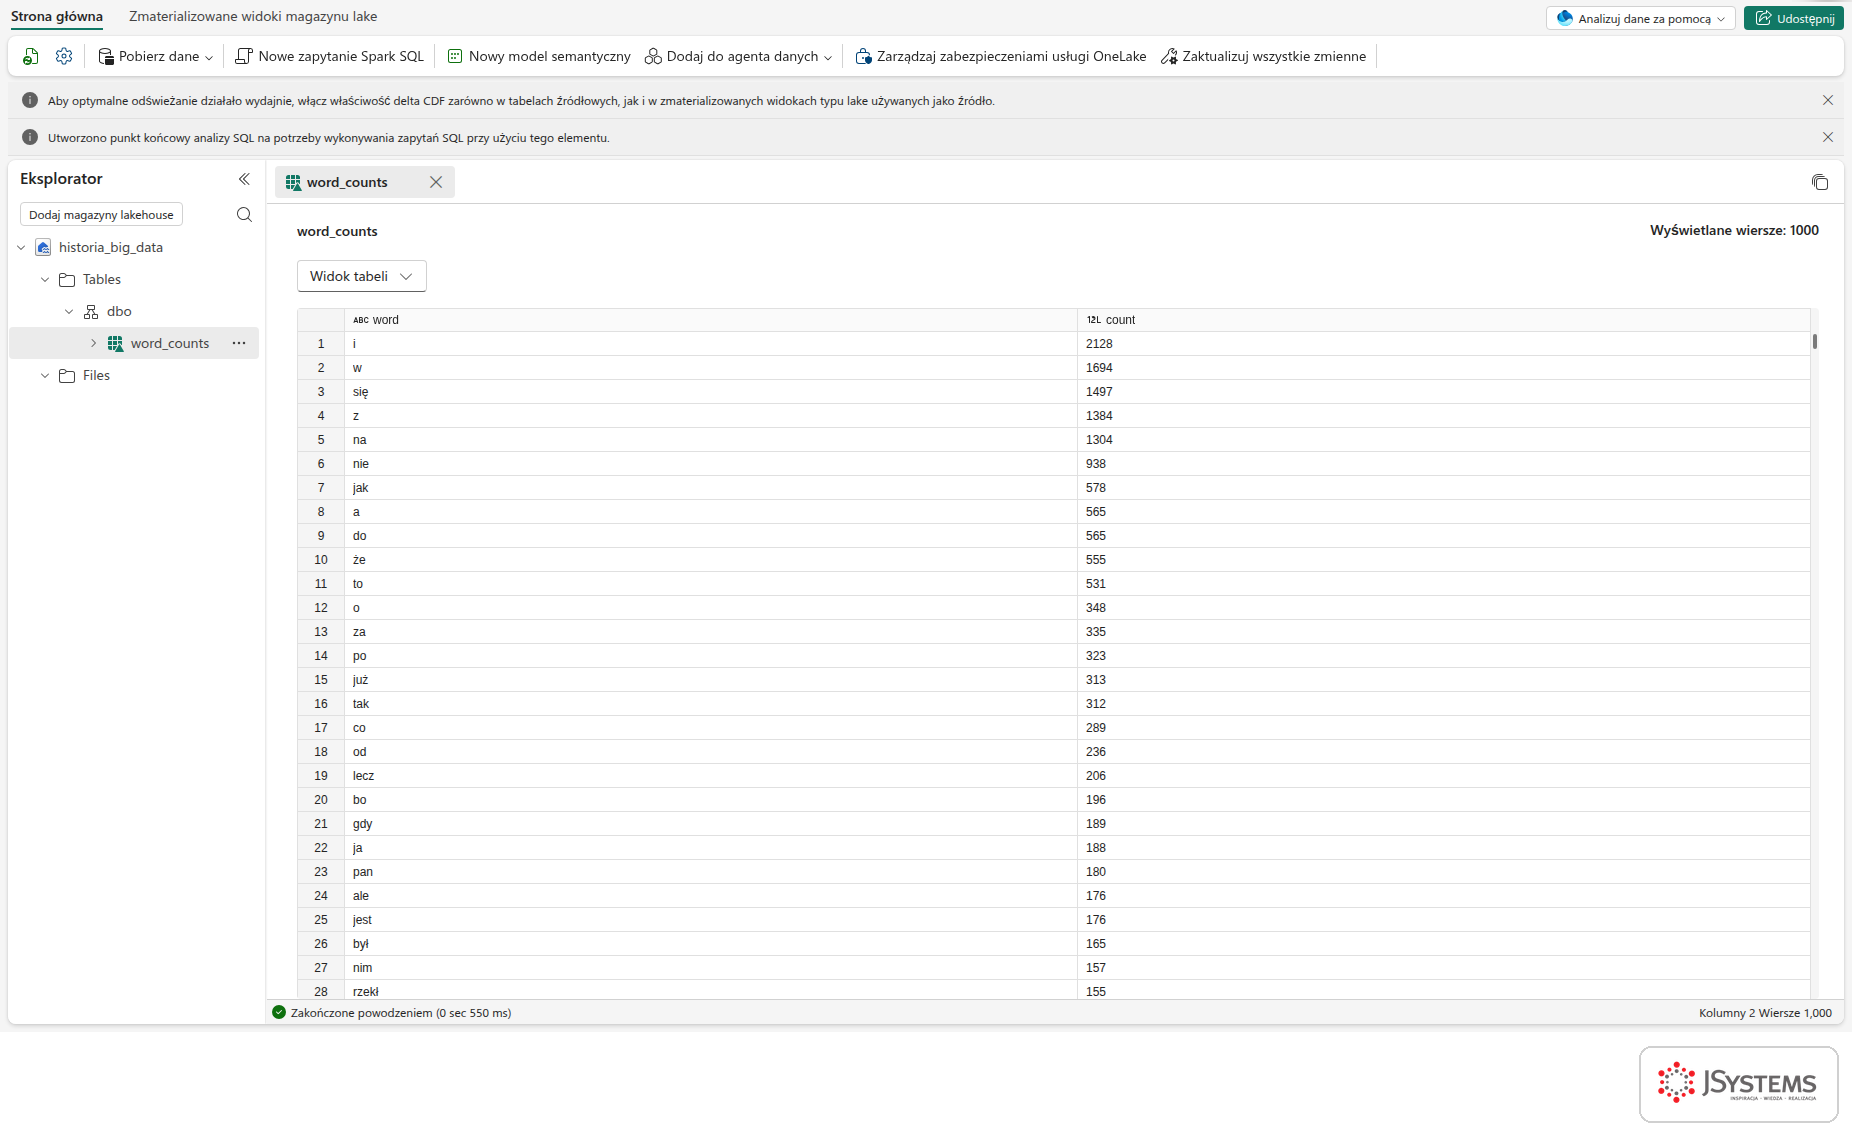Click the Udostępnij button
This screenshot has width=1852, height=1136.
[x=1794, y=18]
